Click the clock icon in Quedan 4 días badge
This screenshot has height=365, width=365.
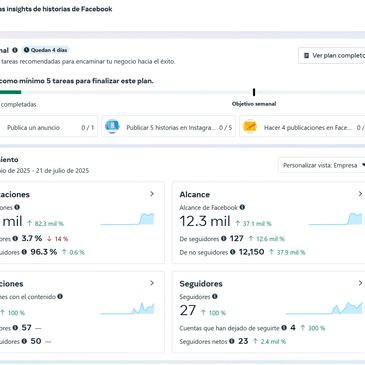point(26,50)
